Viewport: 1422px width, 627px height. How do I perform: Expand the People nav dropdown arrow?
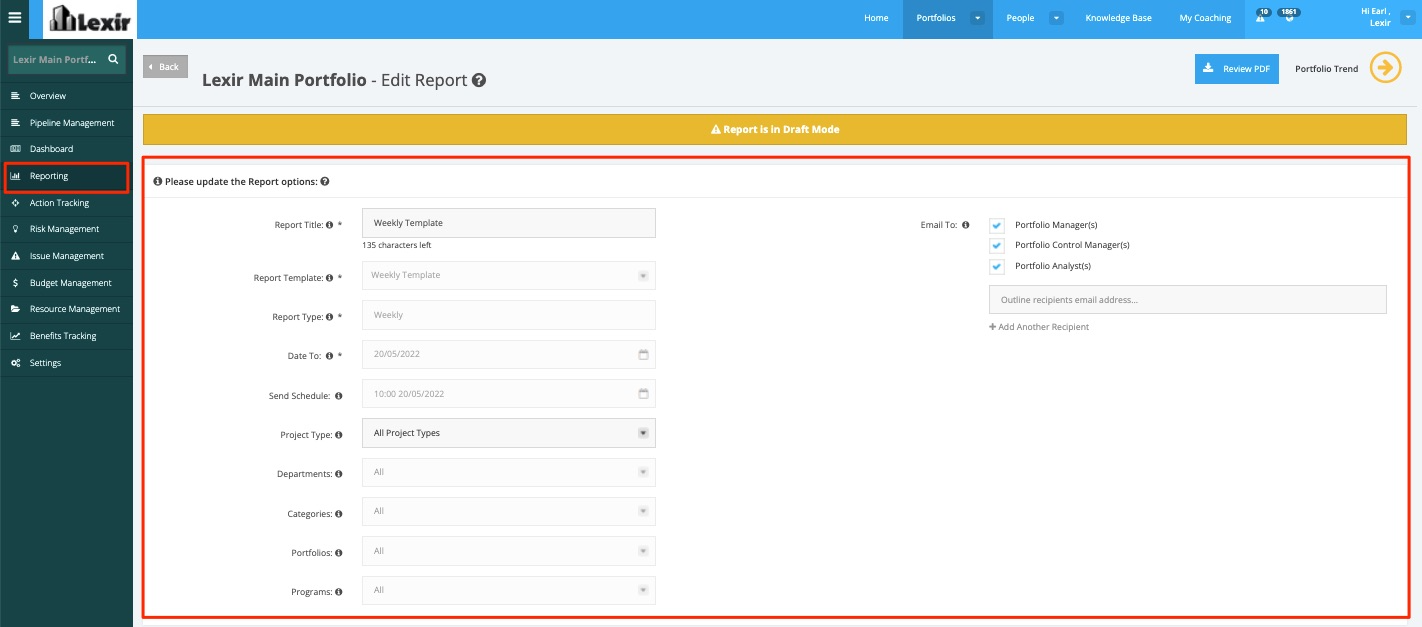click(1055, 18)
